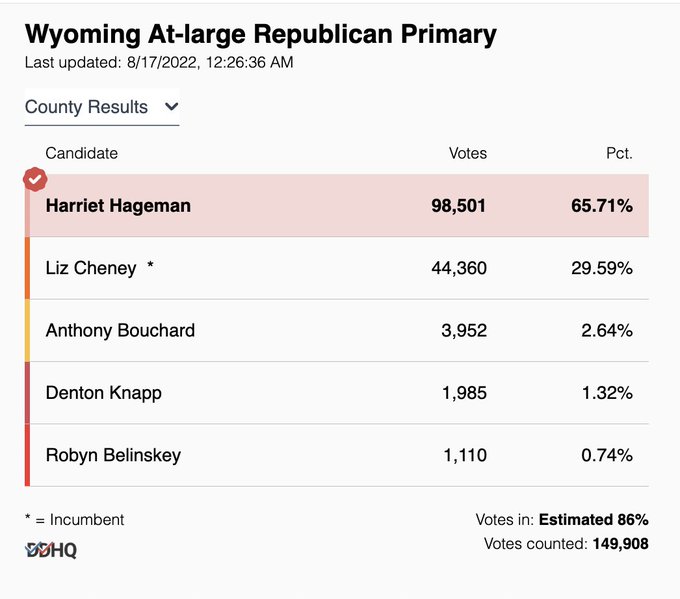Click Hageman's 65.71% percentage
The image size is (680, 599).
(602, 206)
